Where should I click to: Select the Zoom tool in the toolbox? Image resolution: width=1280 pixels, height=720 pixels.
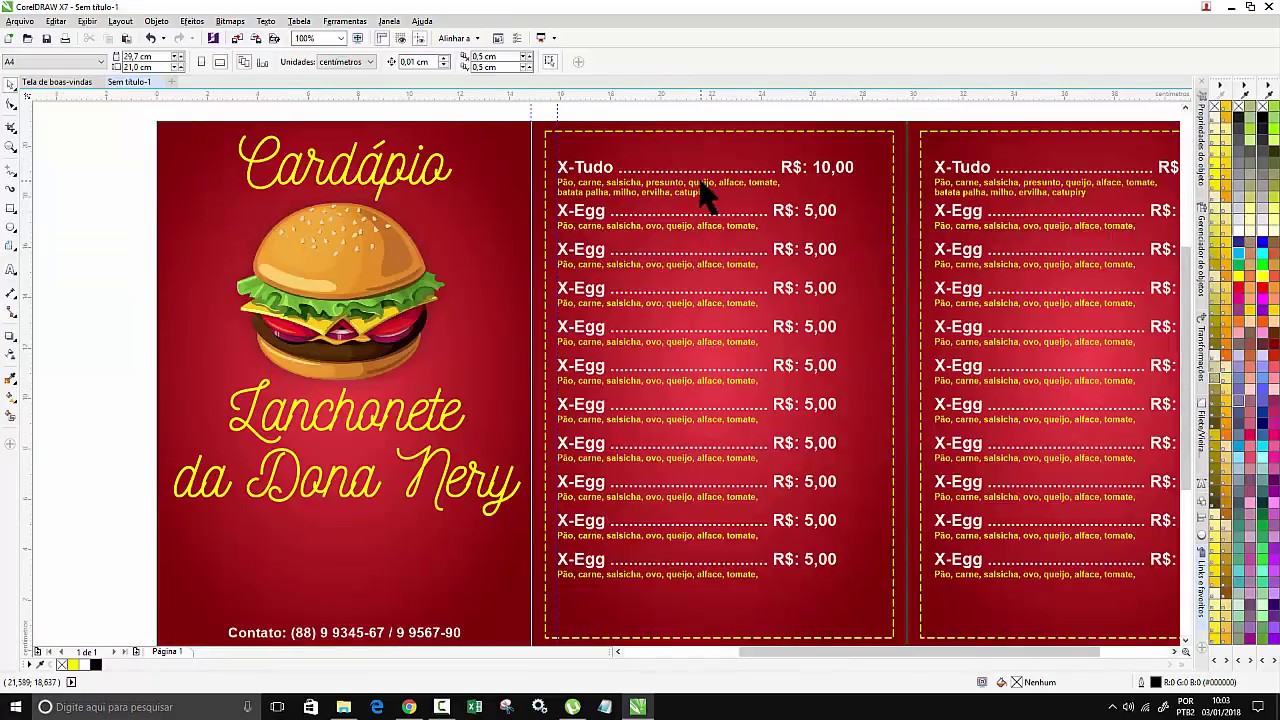click(11, 146)
